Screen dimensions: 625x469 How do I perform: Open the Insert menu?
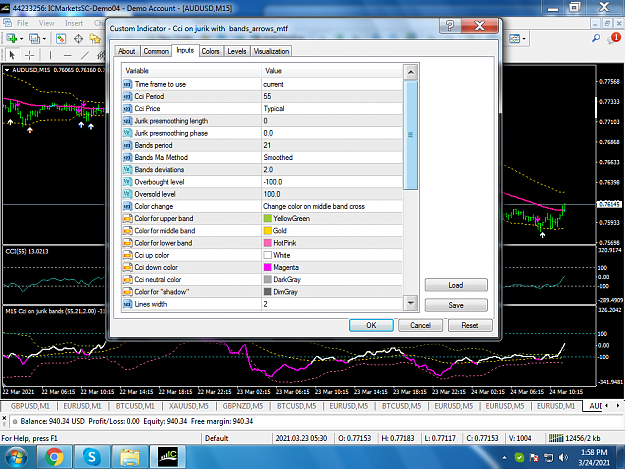[x=74, y=23]
